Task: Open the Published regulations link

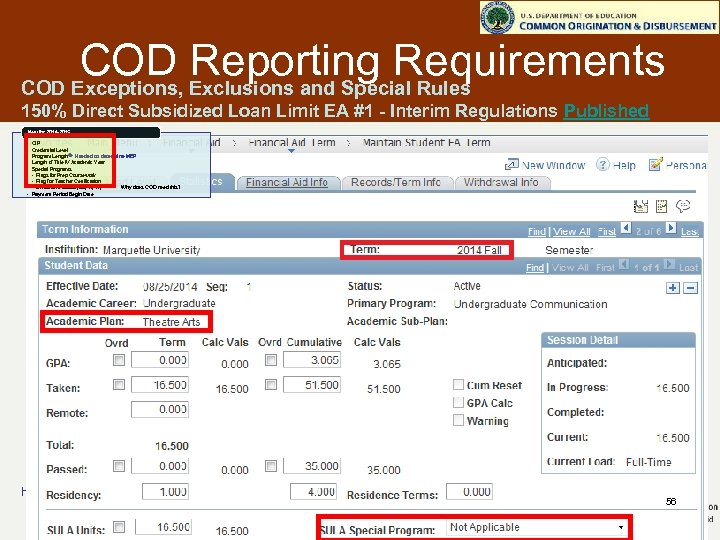Action: pyautogui.click(x=606, y=111)
